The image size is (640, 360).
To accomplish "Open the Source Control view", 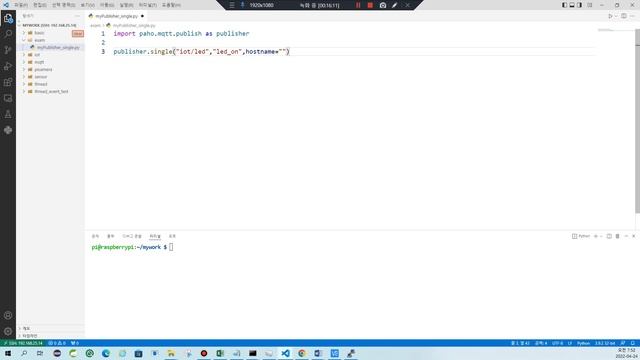I will pos(8,50).
